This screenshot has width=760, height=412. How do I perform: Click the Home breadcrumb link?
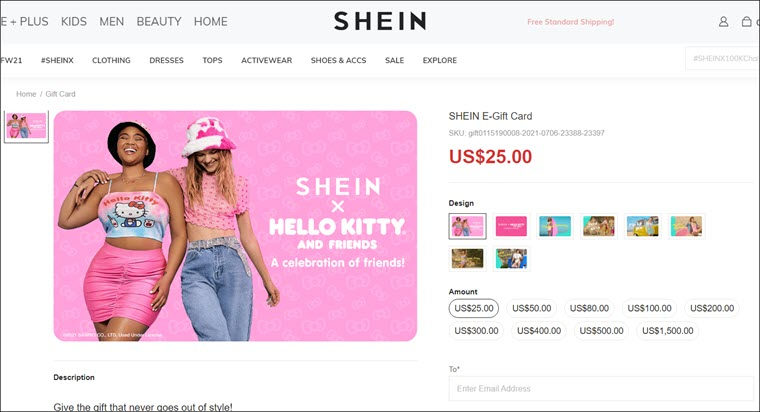click(x=26, y=94)
